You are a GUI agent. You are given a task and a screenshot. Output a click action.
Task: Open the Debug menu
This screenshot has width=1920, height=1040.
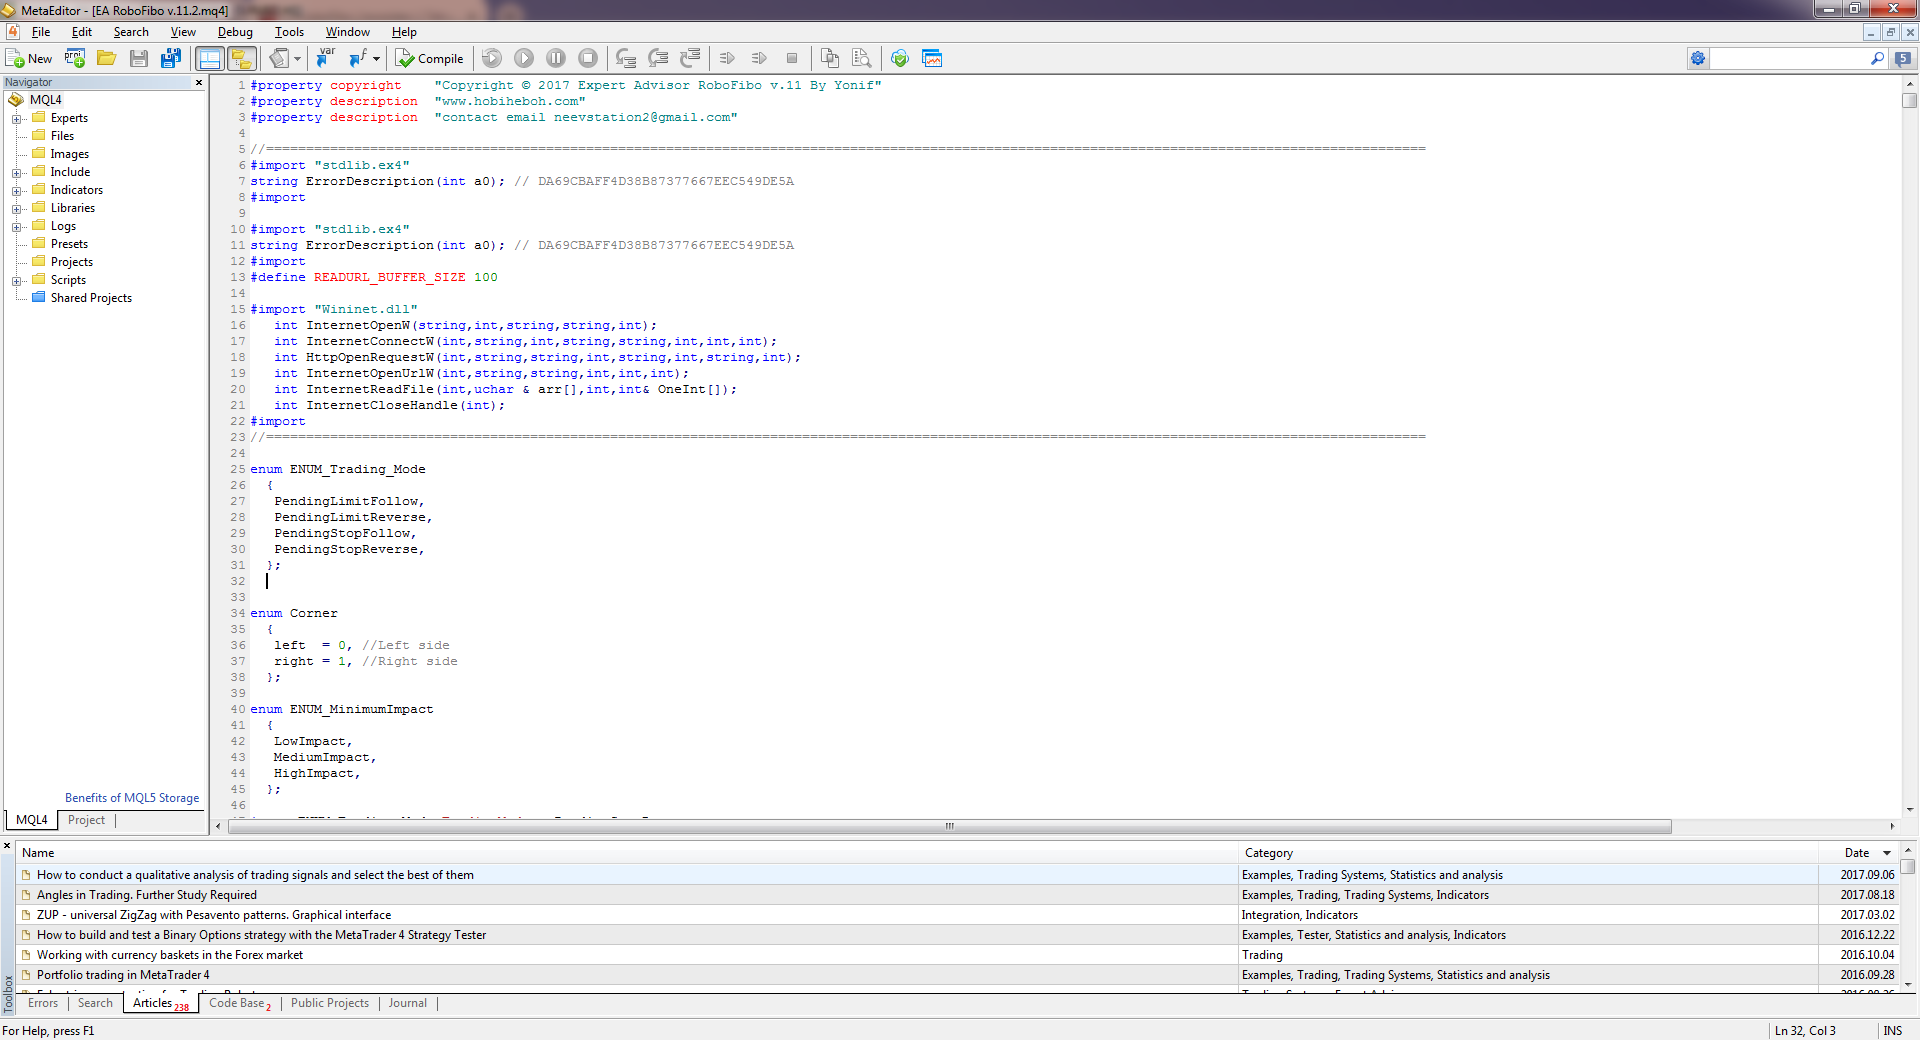click(x=235, y=32)
